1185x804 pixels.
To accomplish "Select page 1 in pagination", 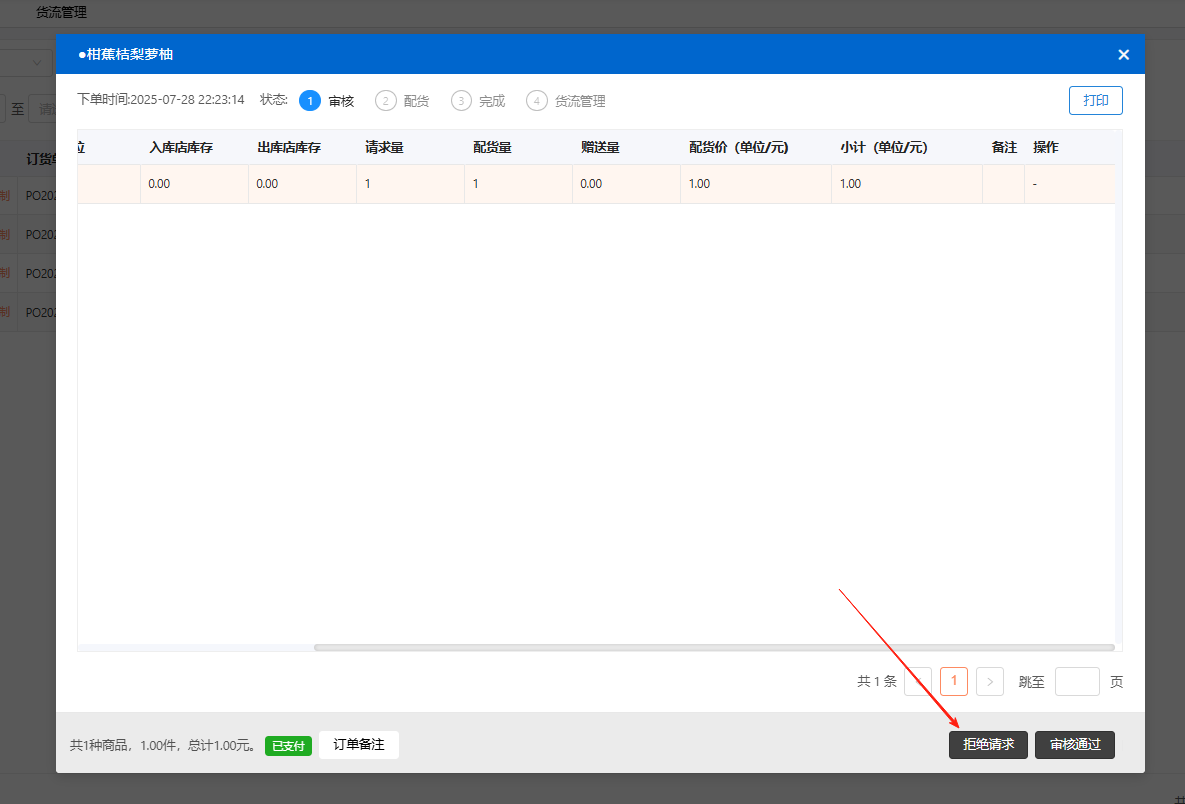I will [954, 682].
